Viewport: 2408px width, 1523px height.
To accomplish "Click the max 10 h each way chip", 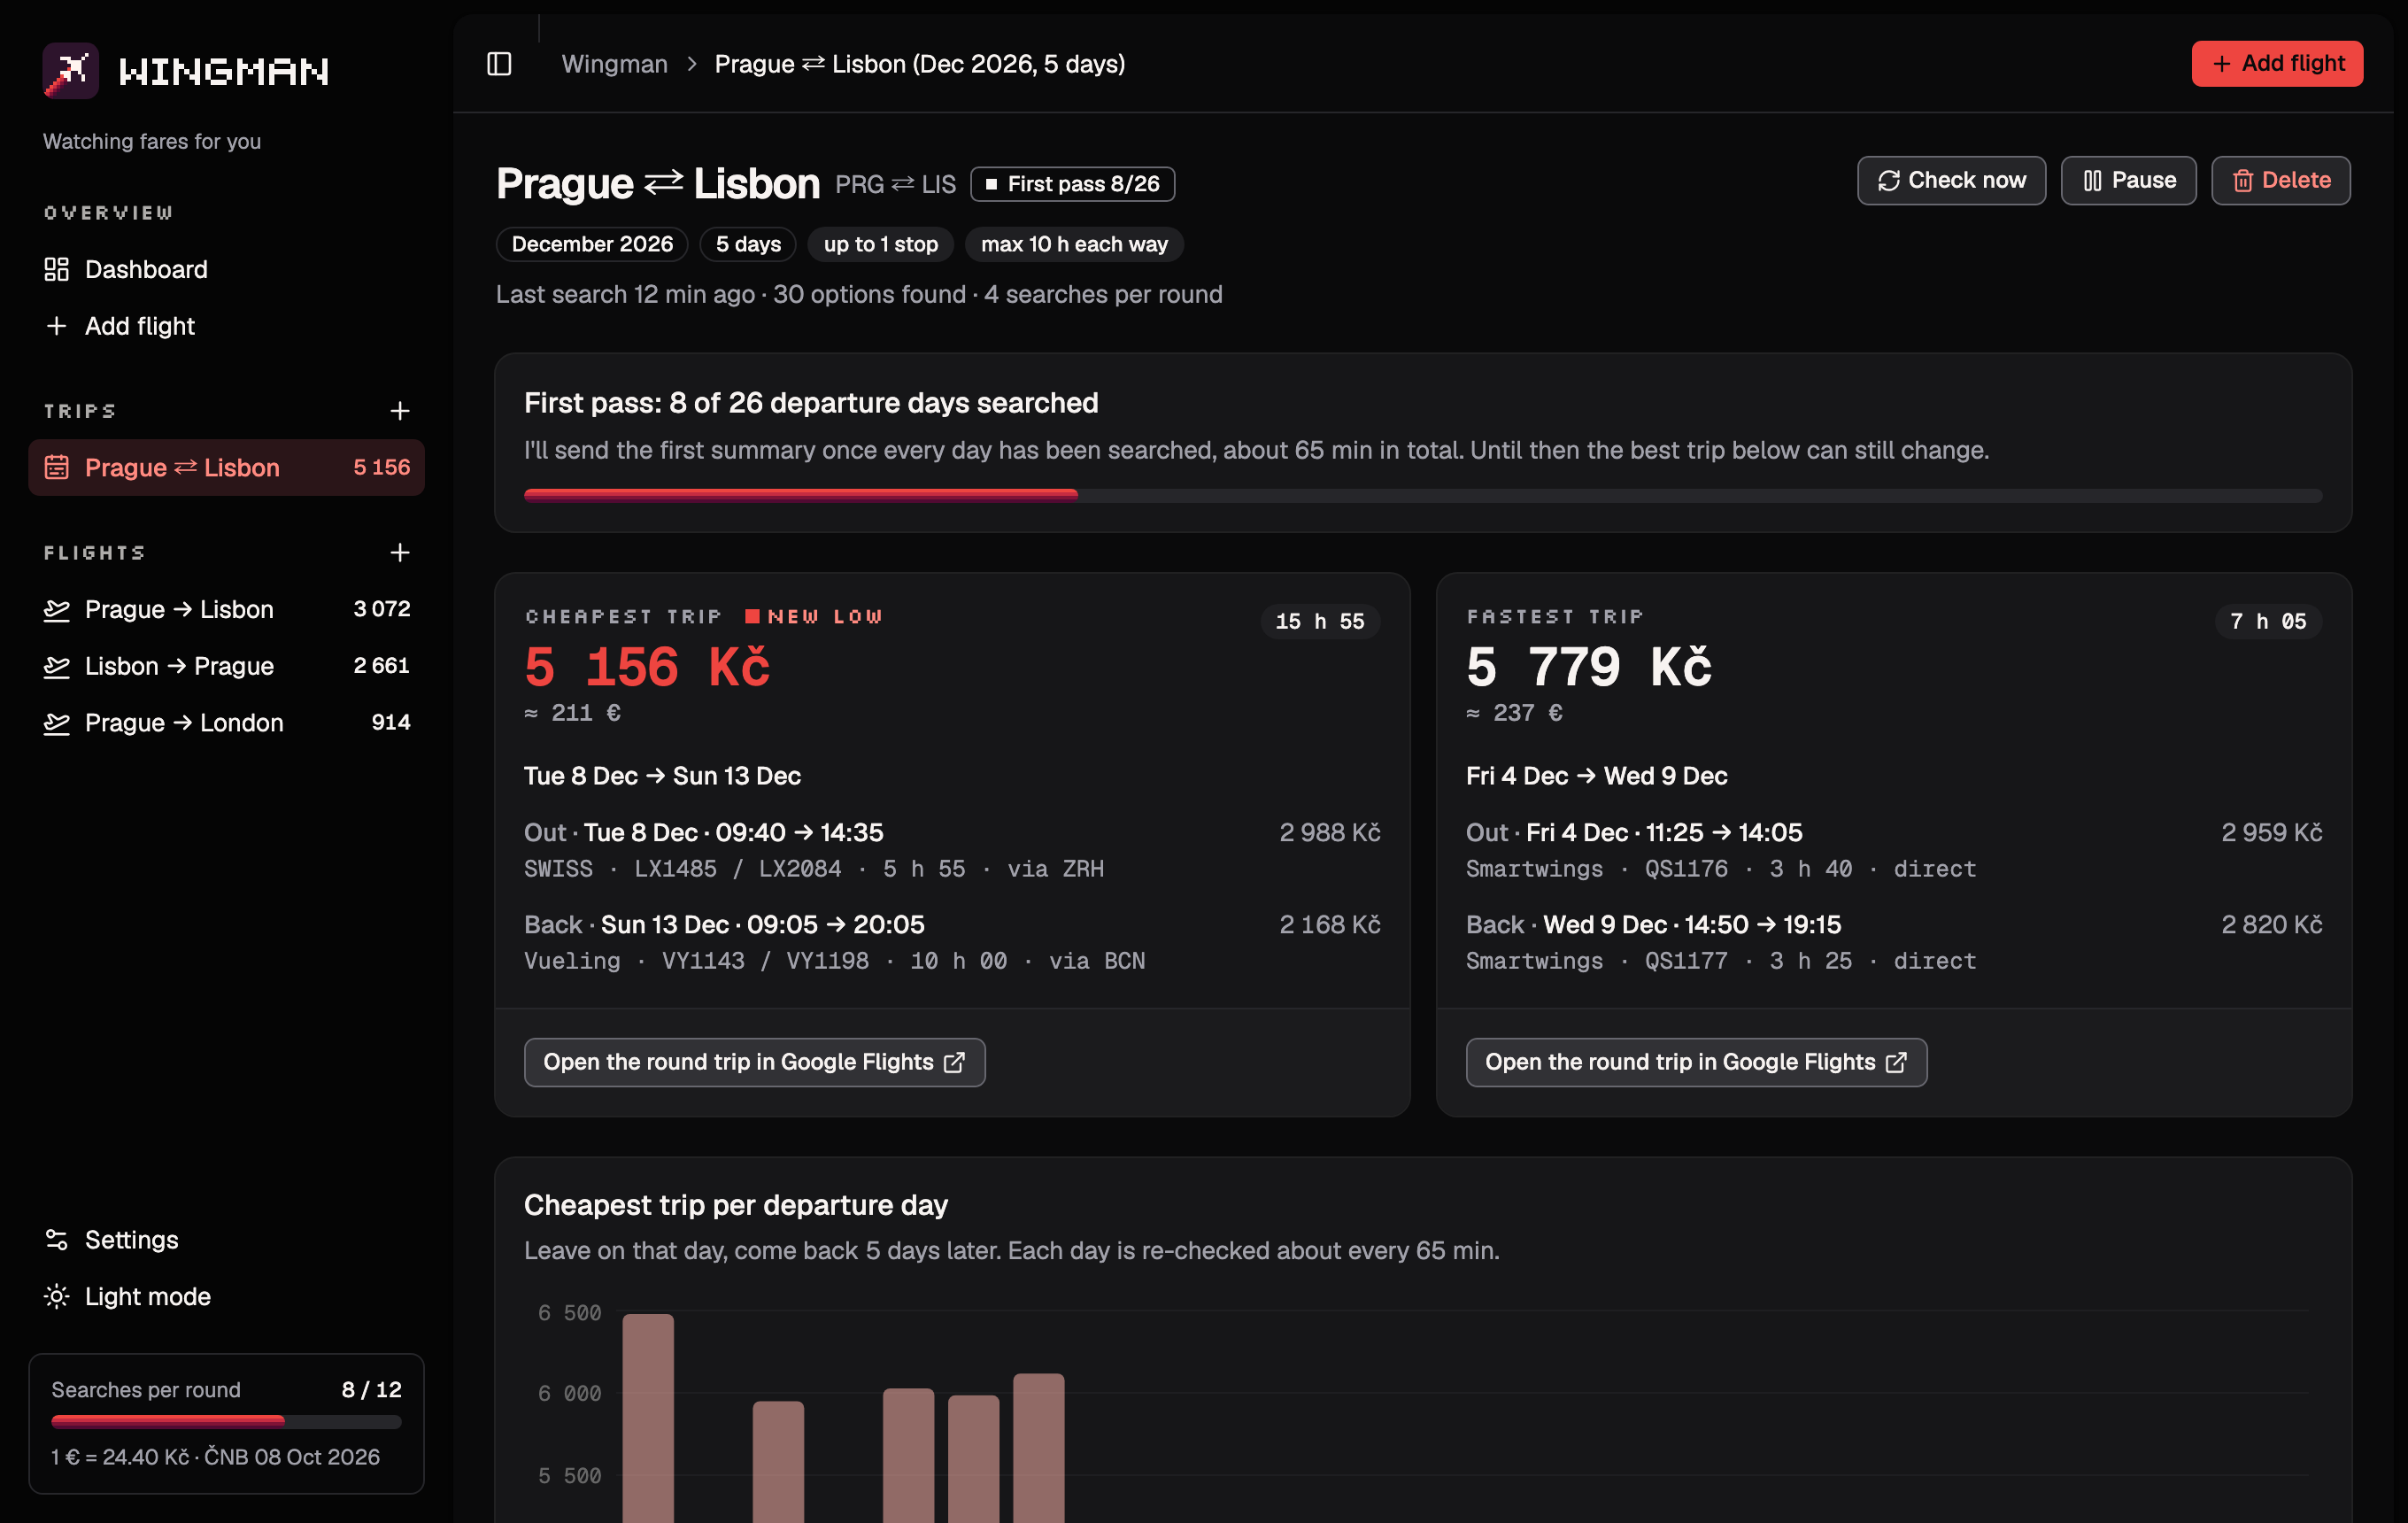I will point(1074,244).
